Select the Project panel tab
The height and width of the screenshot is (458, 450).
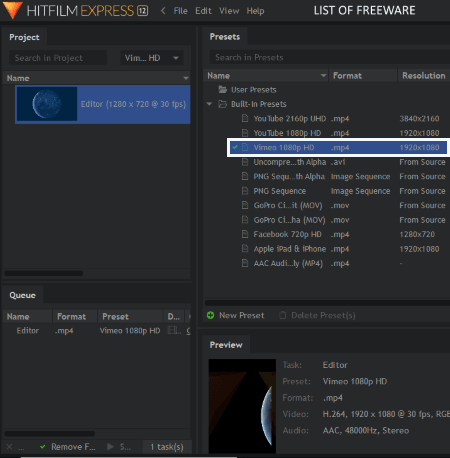24,37
